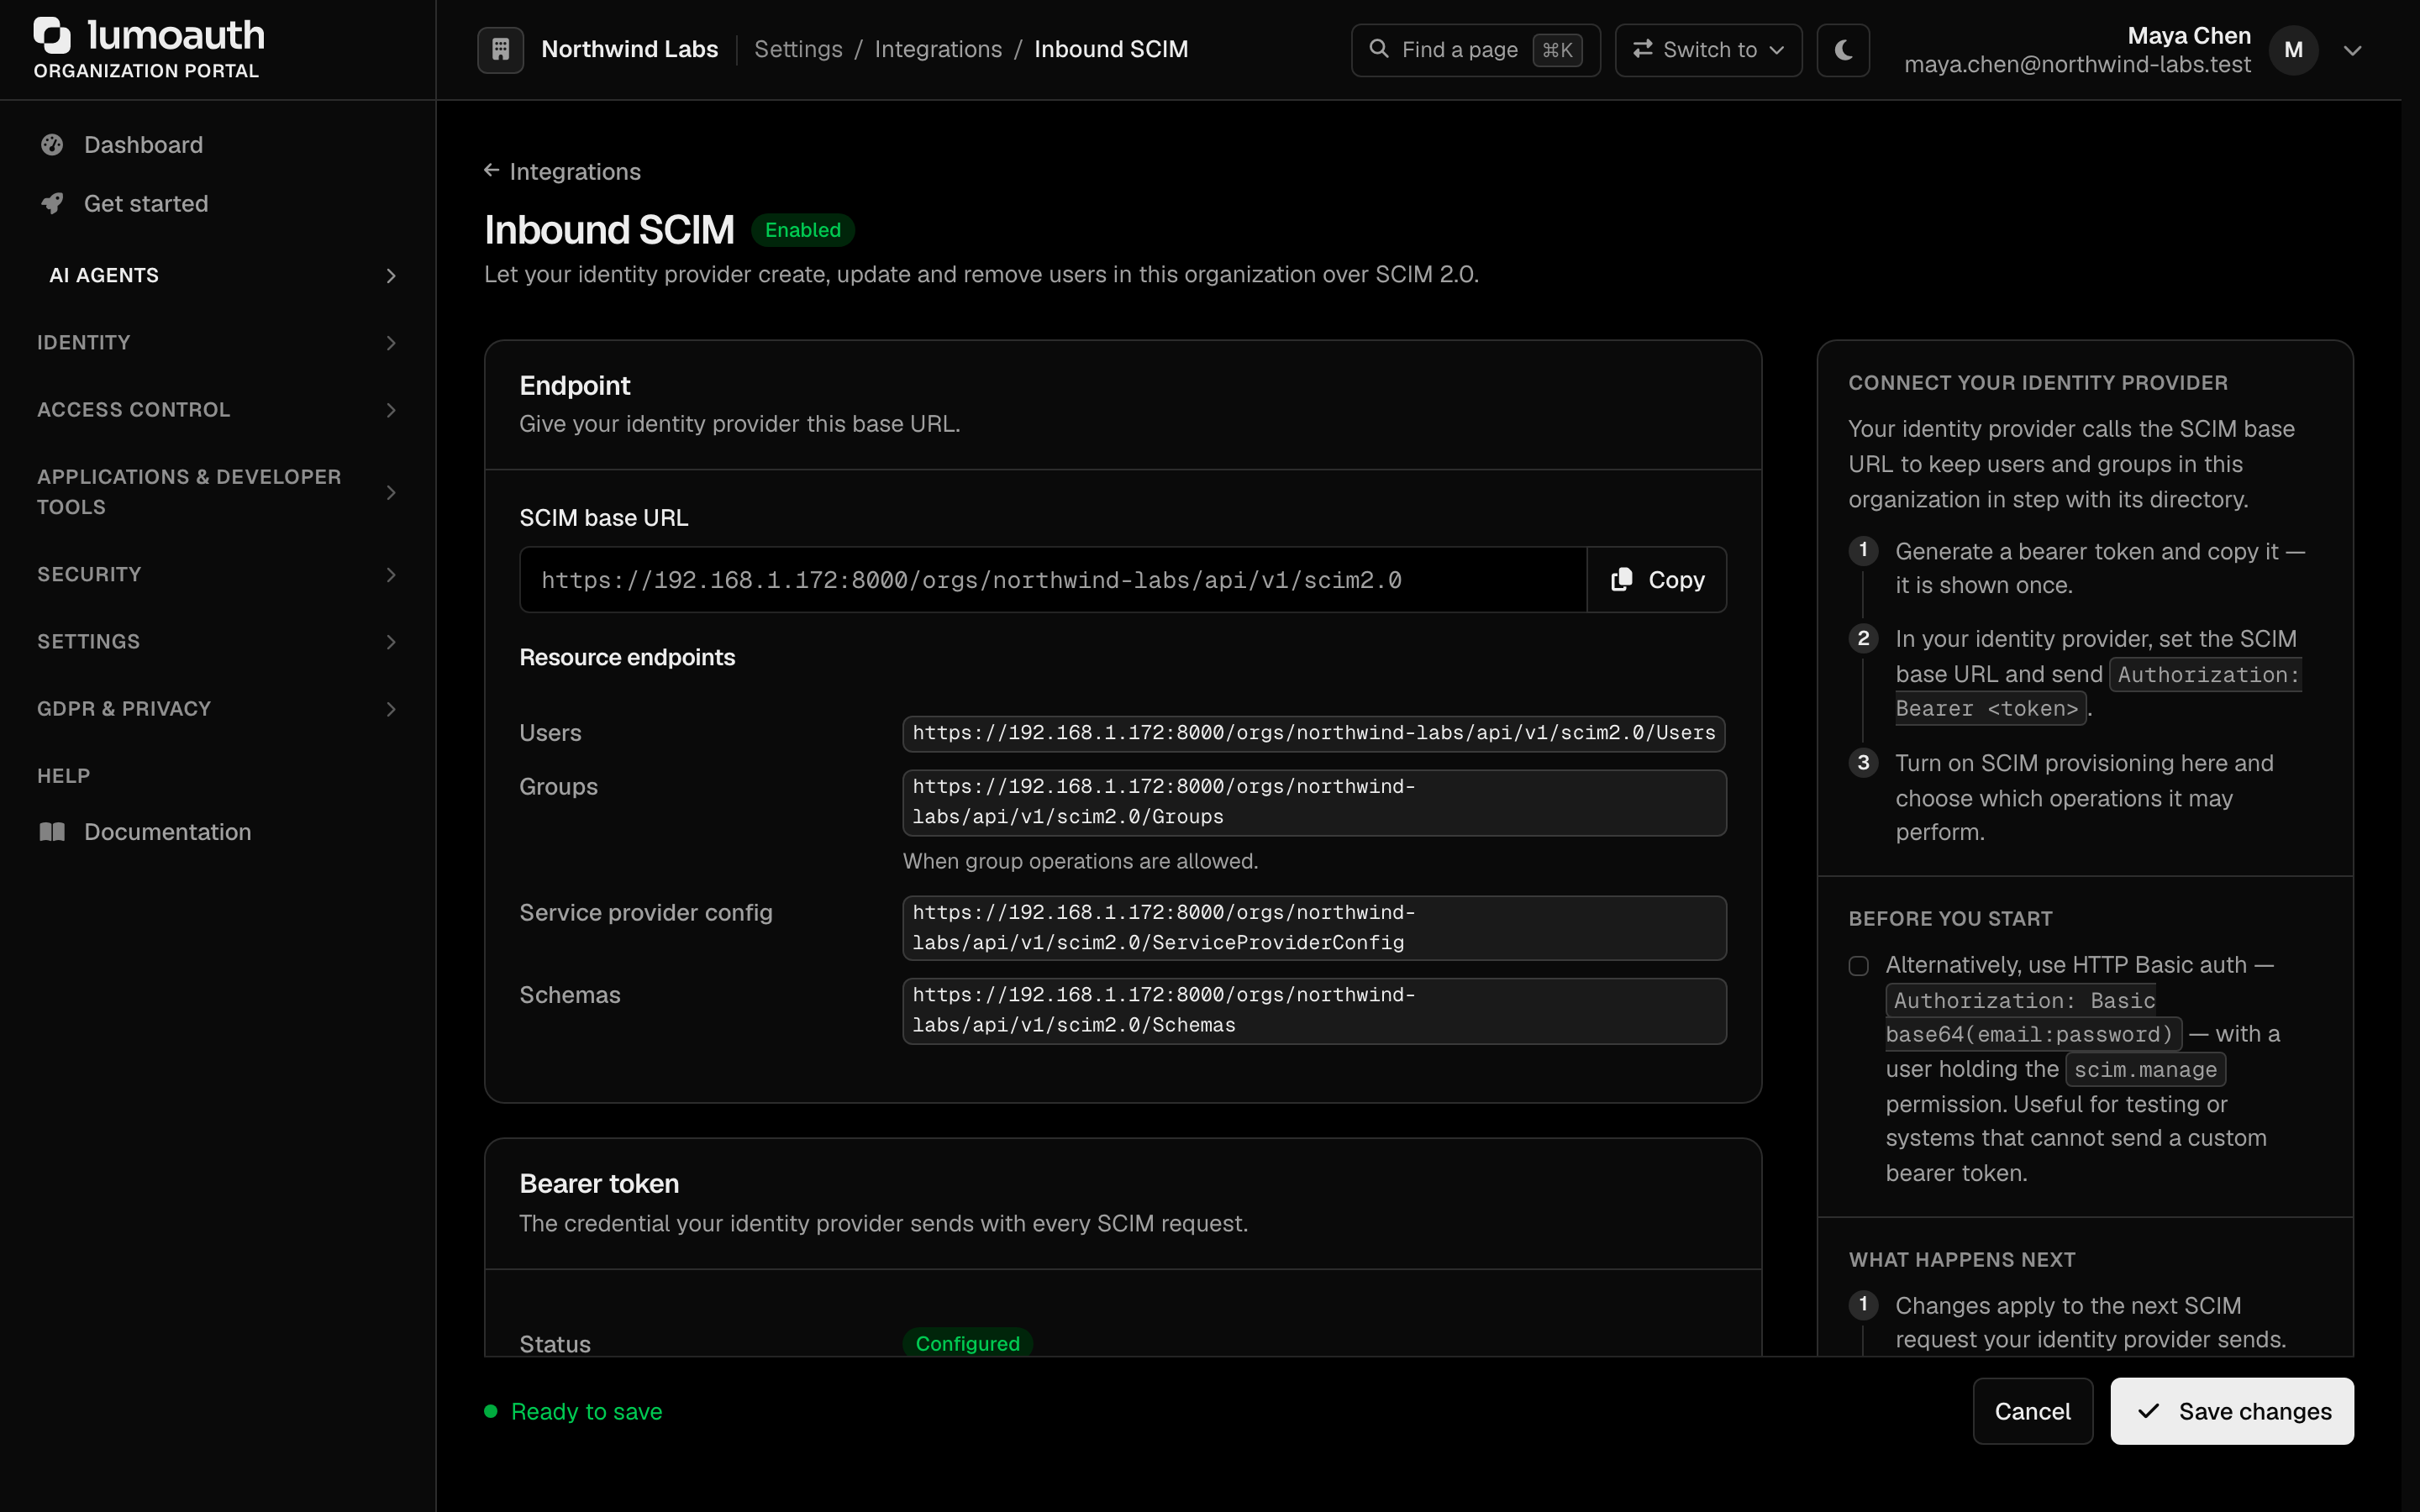Click the scim.manage permission code

point(2145,1069)
